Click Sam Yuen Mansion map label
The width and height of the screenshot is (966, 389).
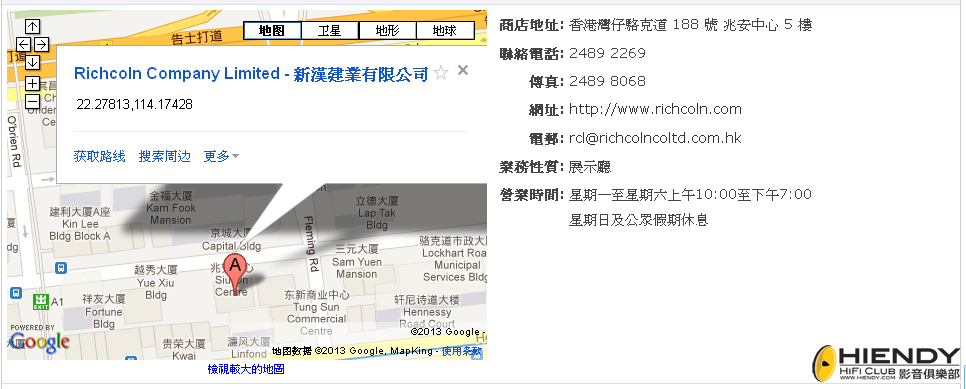tap(357, 261)
